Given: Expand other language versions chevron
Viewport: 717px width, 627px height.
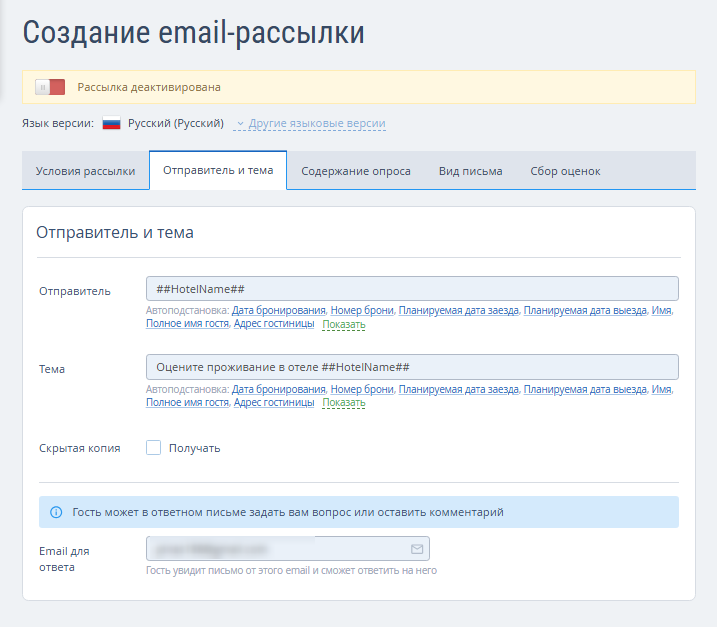Looking at the screenshot, I should click(240, 124).
